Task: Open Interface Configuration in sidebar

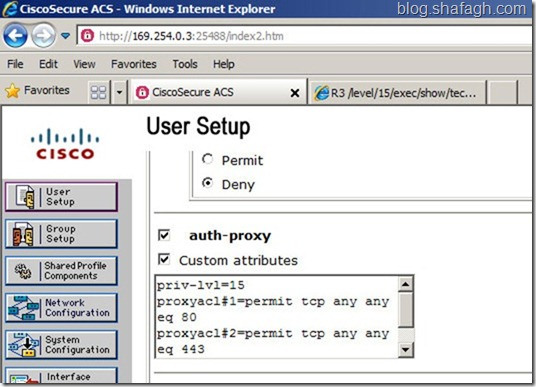Action: coord(62,376)
